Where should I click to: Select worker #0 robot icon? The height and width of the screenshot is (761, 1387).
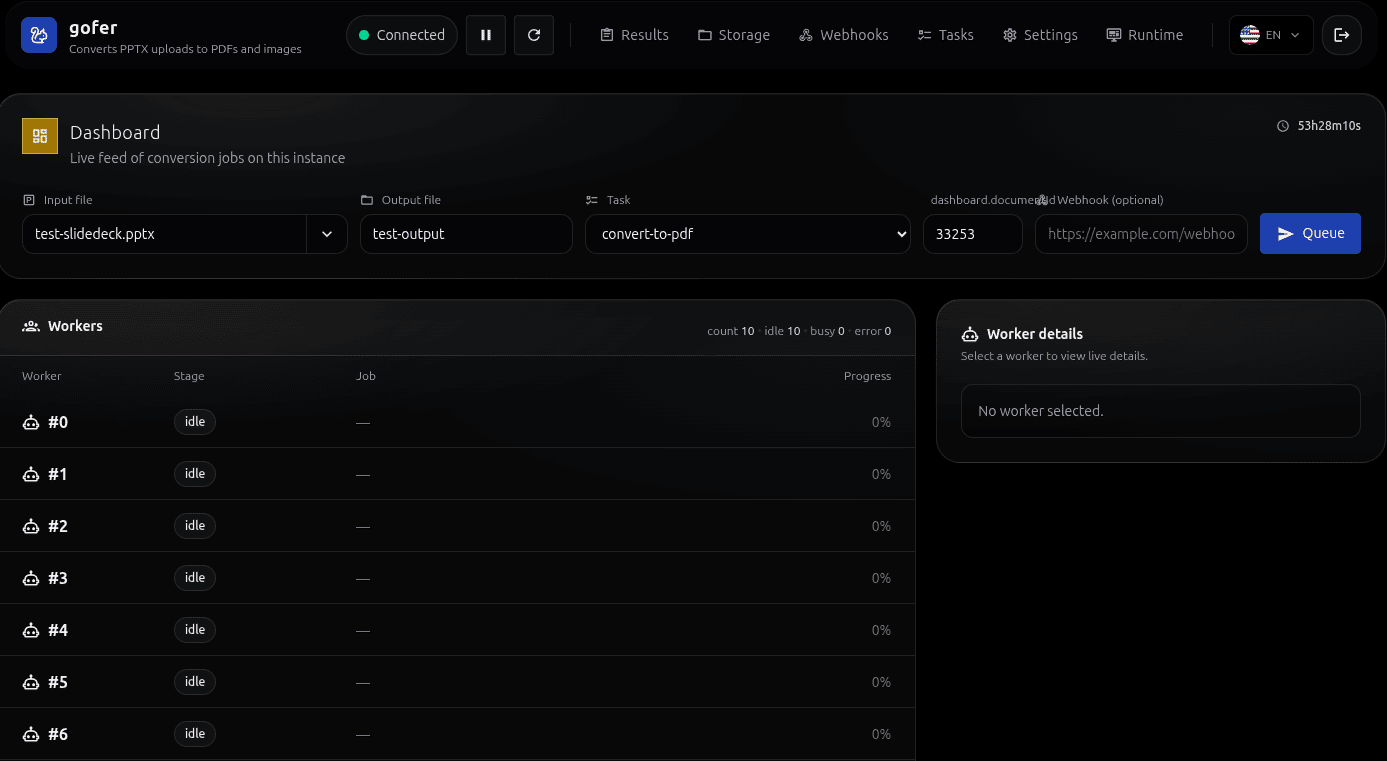31,422
